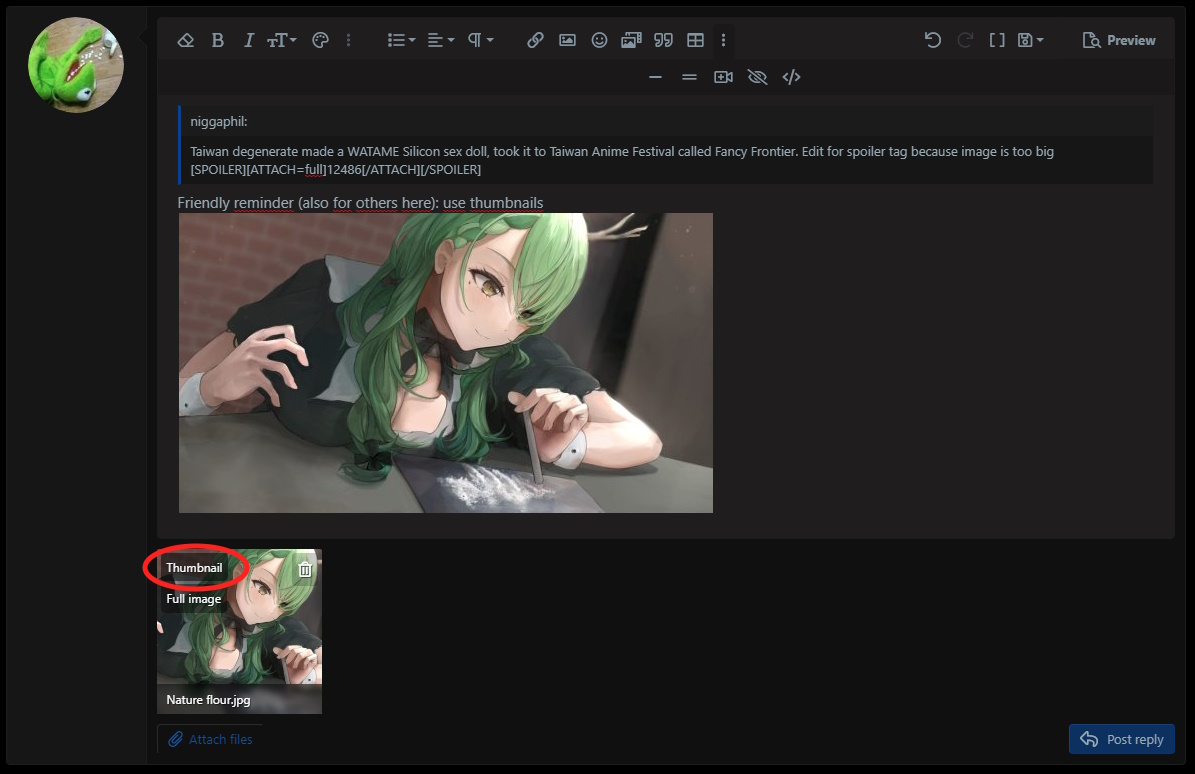Screen dimensions: 1195x774
Task: Delete the Nature flour.jpg attachment
Action: point(305,569)
